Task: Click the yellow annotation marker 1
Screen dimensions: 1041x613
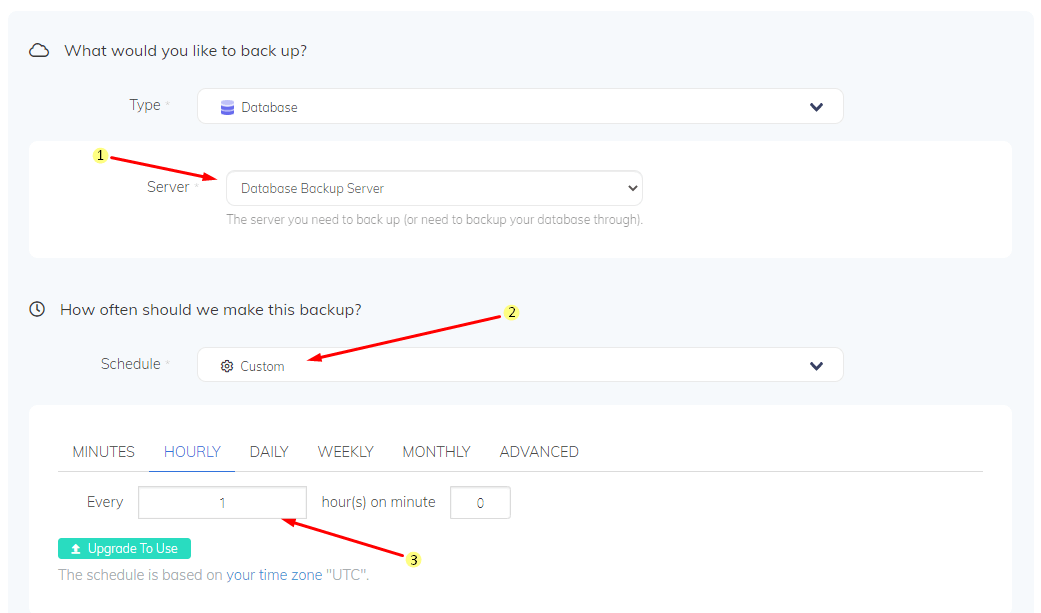Action: (x=100, y=155)
